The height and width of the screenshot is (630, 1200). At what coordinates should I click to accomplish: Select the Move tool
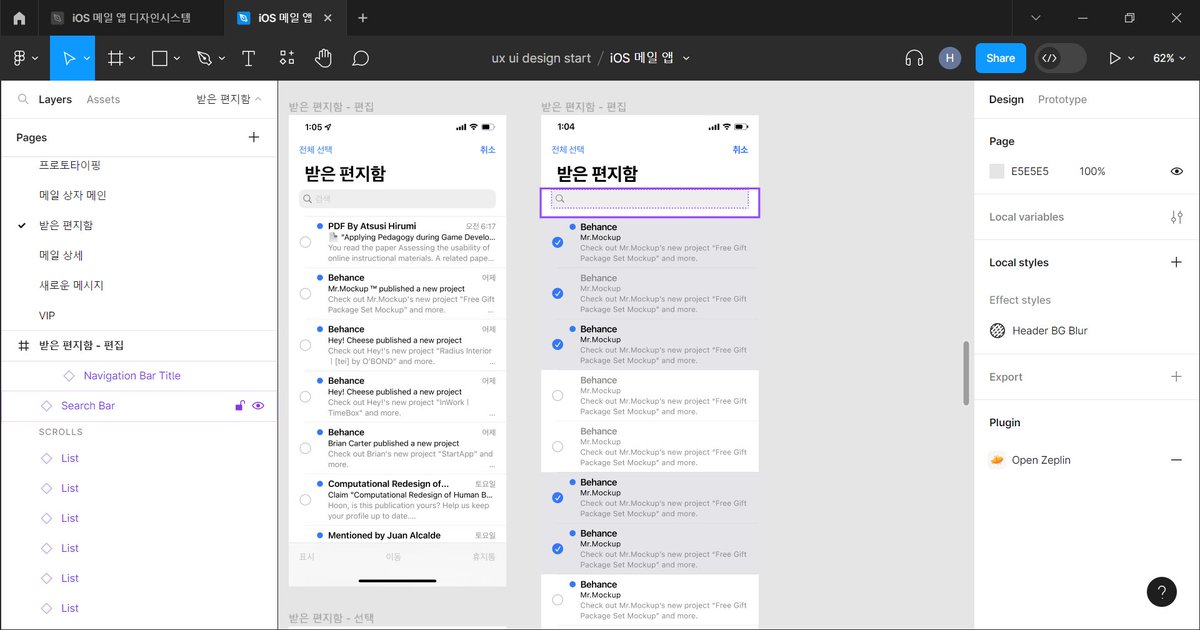[x=71, y=58]
